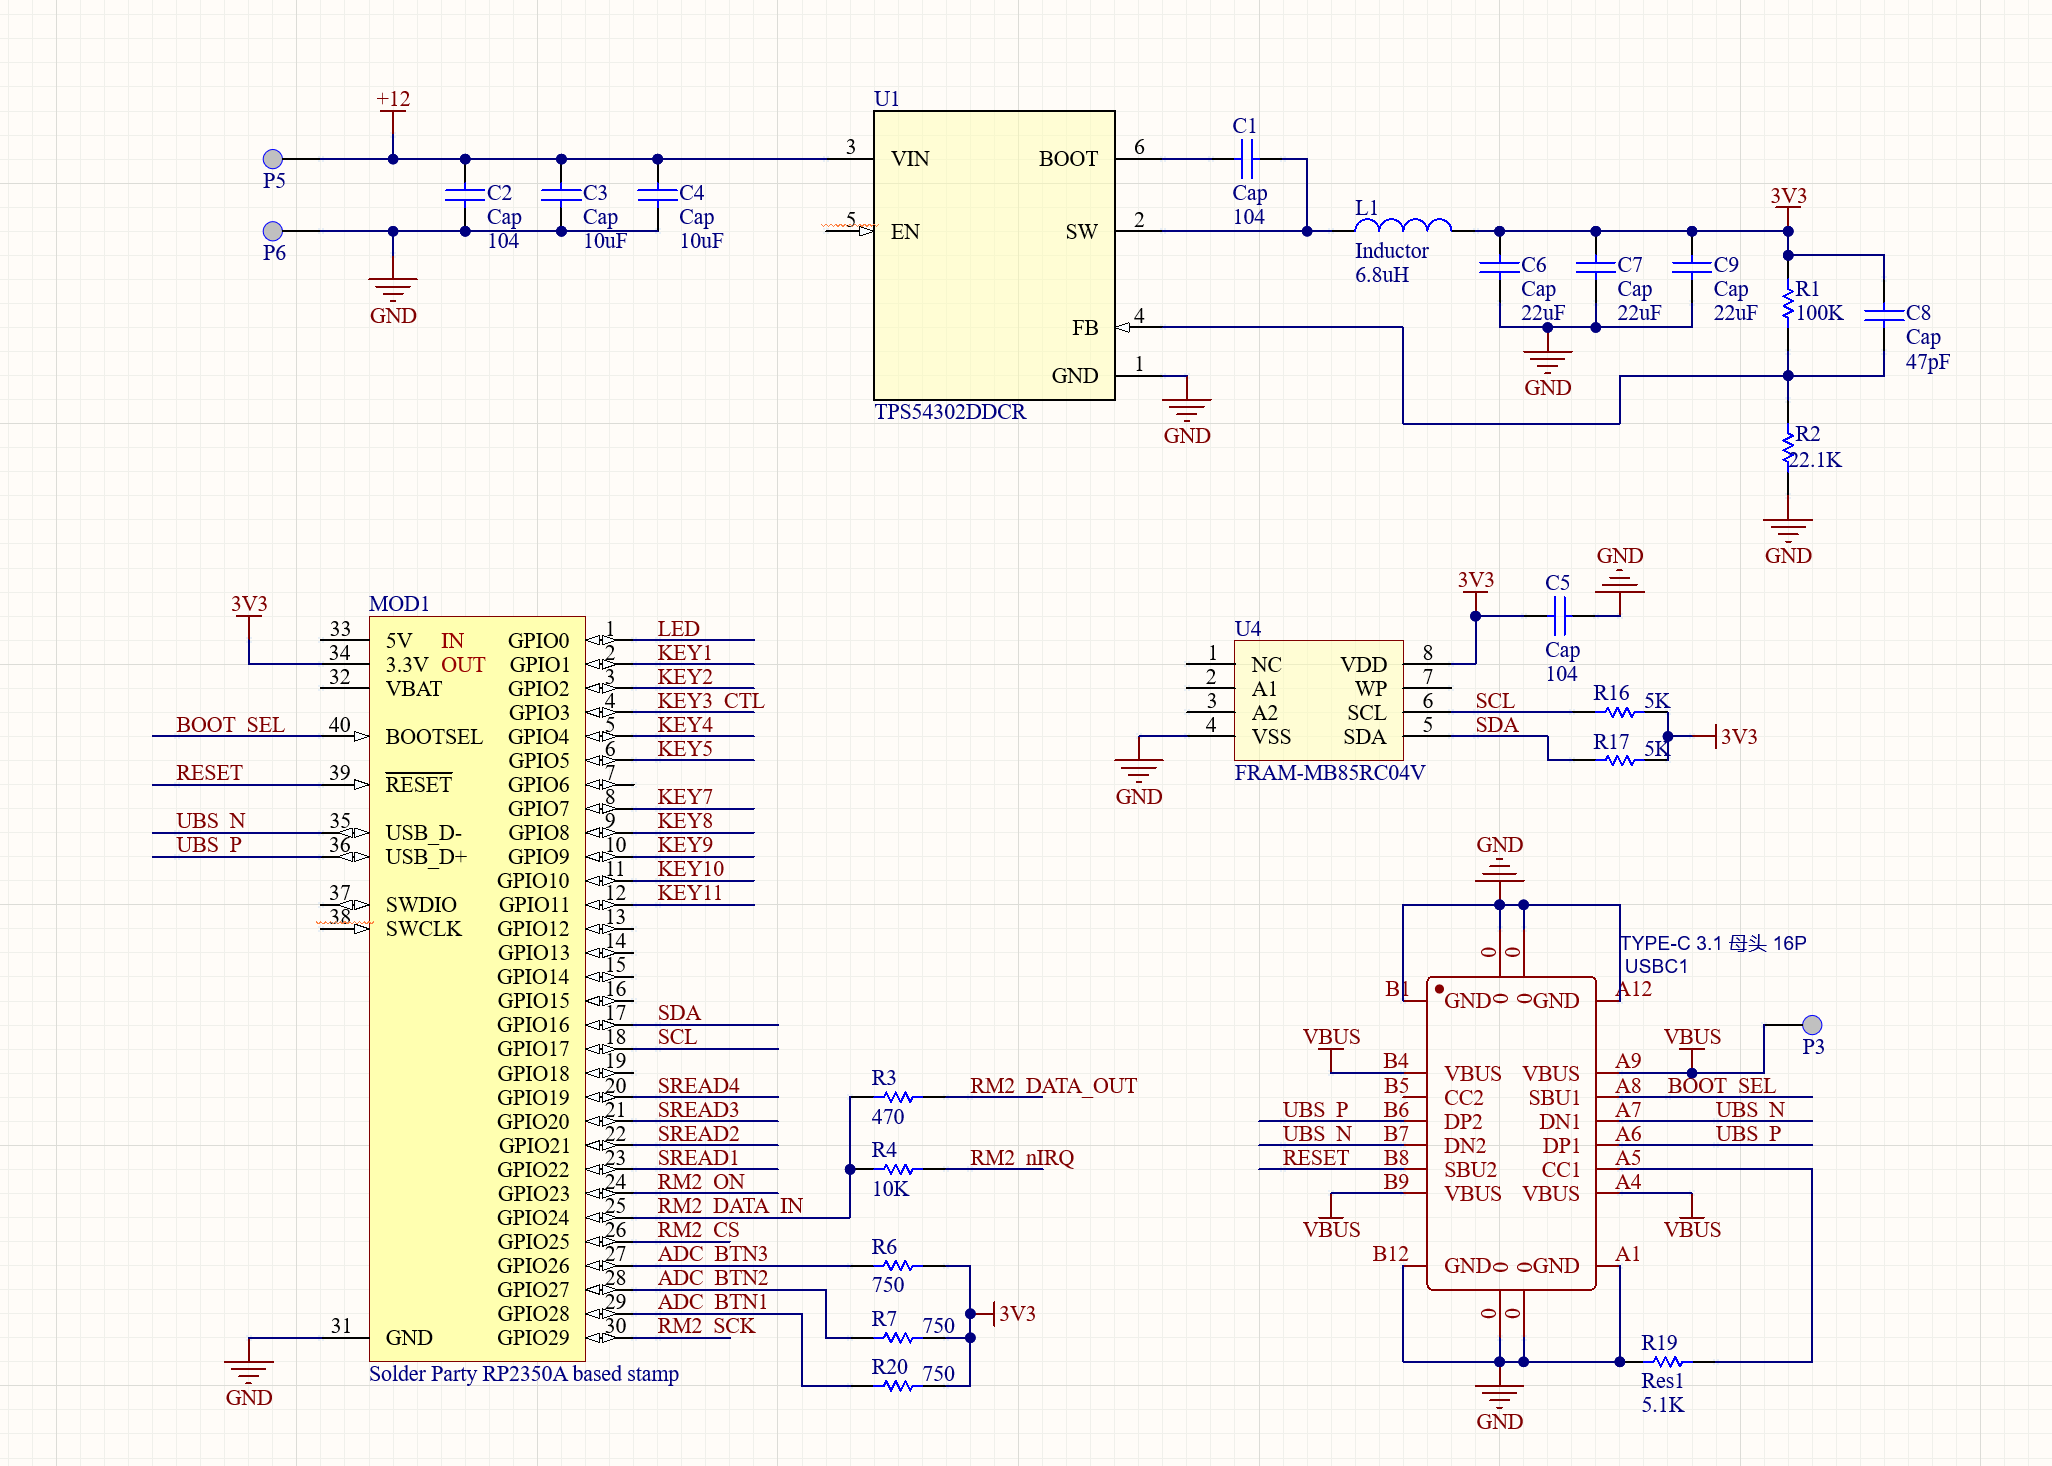Click test point P3 near VBUS
This screenshot has height=1466, width=2052.
[x=1812, y=1025]
